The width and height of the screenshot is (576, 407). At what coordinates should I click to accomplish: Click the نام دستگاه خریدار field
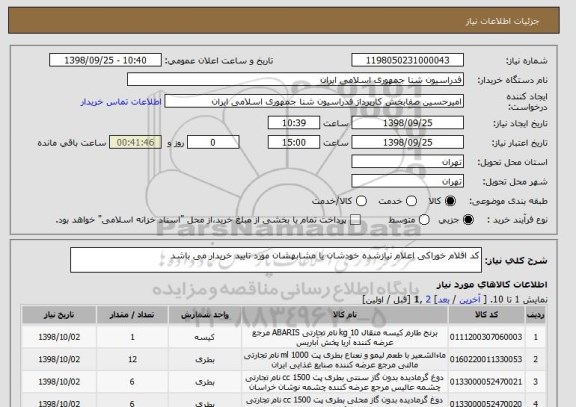[x=295, y=79]
